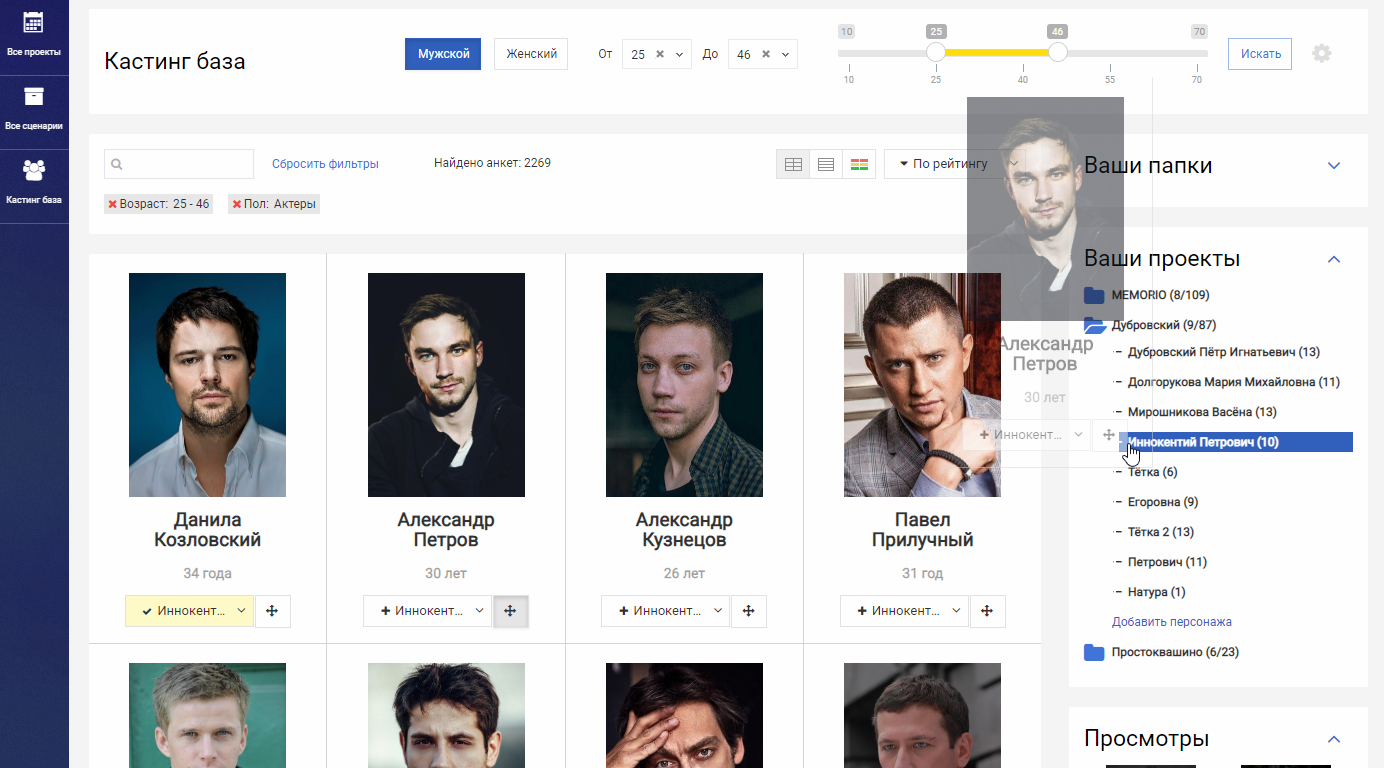Click the Искать search button
The image size is (1384, 768).
click(x=1260, y=54)
